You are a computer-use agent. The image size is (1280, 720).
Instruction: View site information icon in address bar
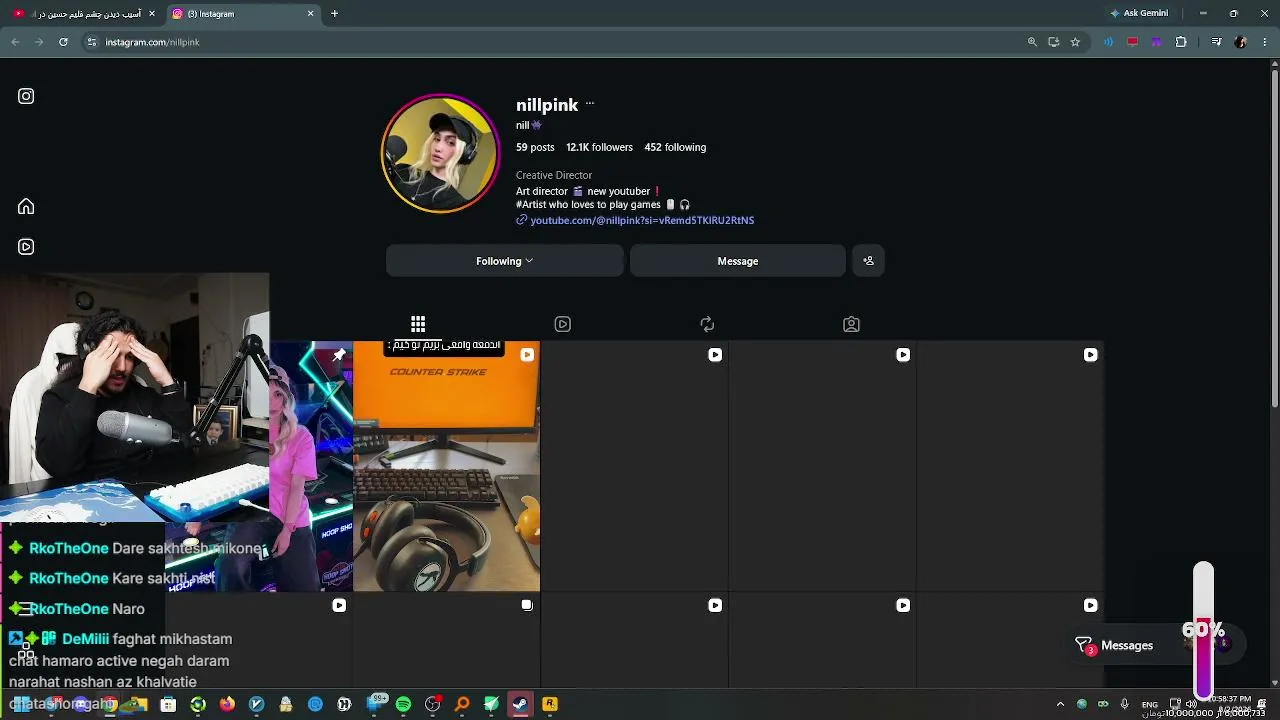click(92, 42)
